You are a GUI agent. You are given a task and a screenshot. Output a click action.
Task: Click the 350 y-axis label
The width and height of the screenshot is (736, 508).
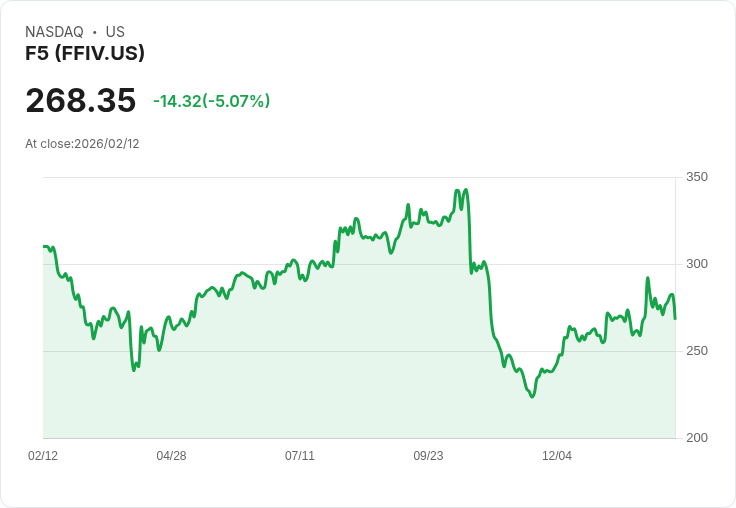[x=697, y=177]
